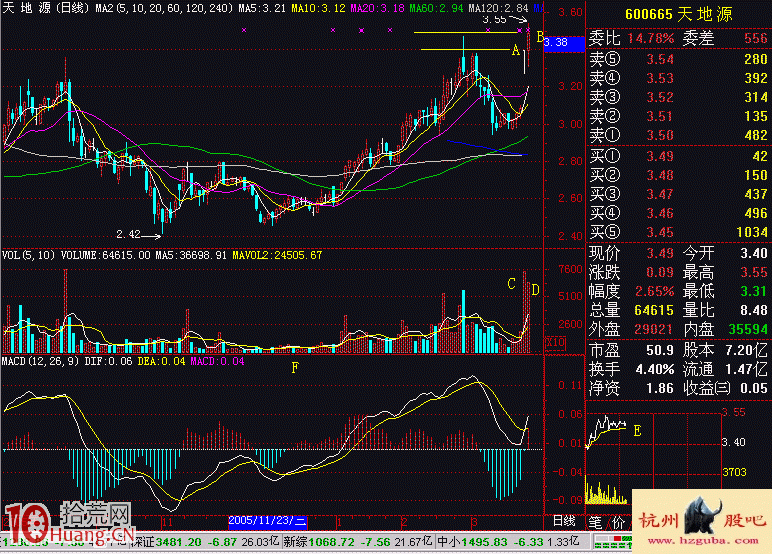Select the 买① bid row at 3.49

[678, 157]
